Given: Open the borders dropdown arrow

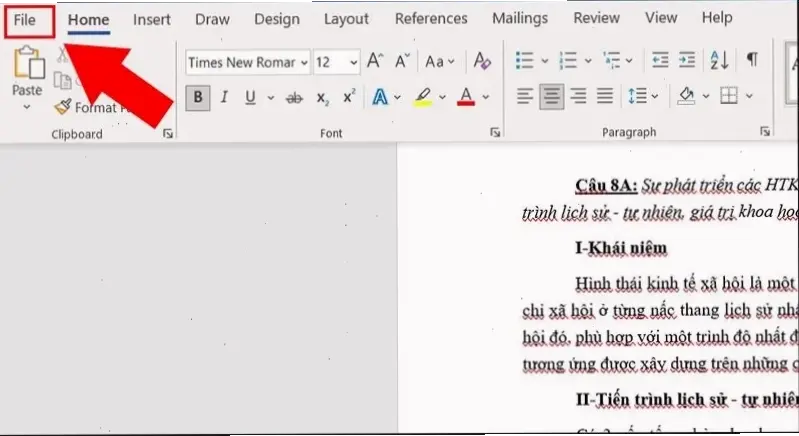Looking at the screenshot, I should pyautogui.click(x=749, y=96).
